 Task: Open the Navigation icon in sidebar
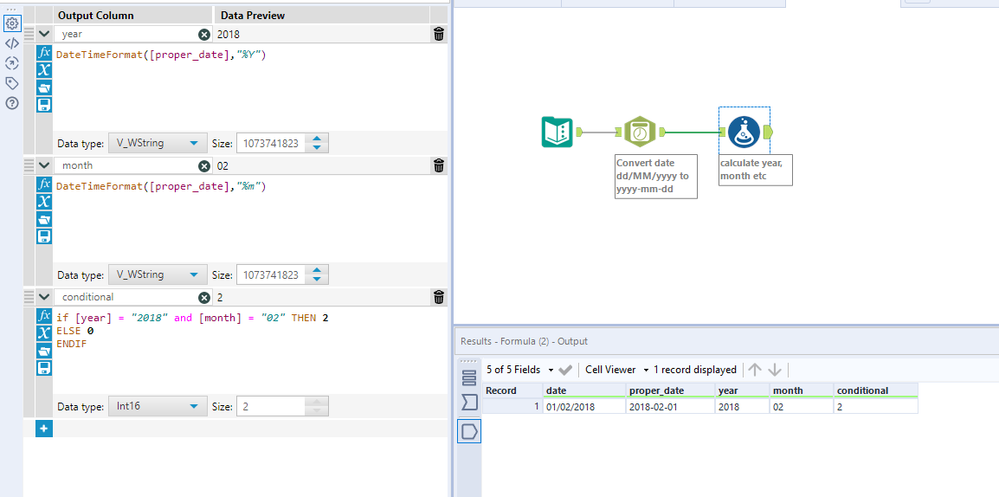tap(11, 63)
